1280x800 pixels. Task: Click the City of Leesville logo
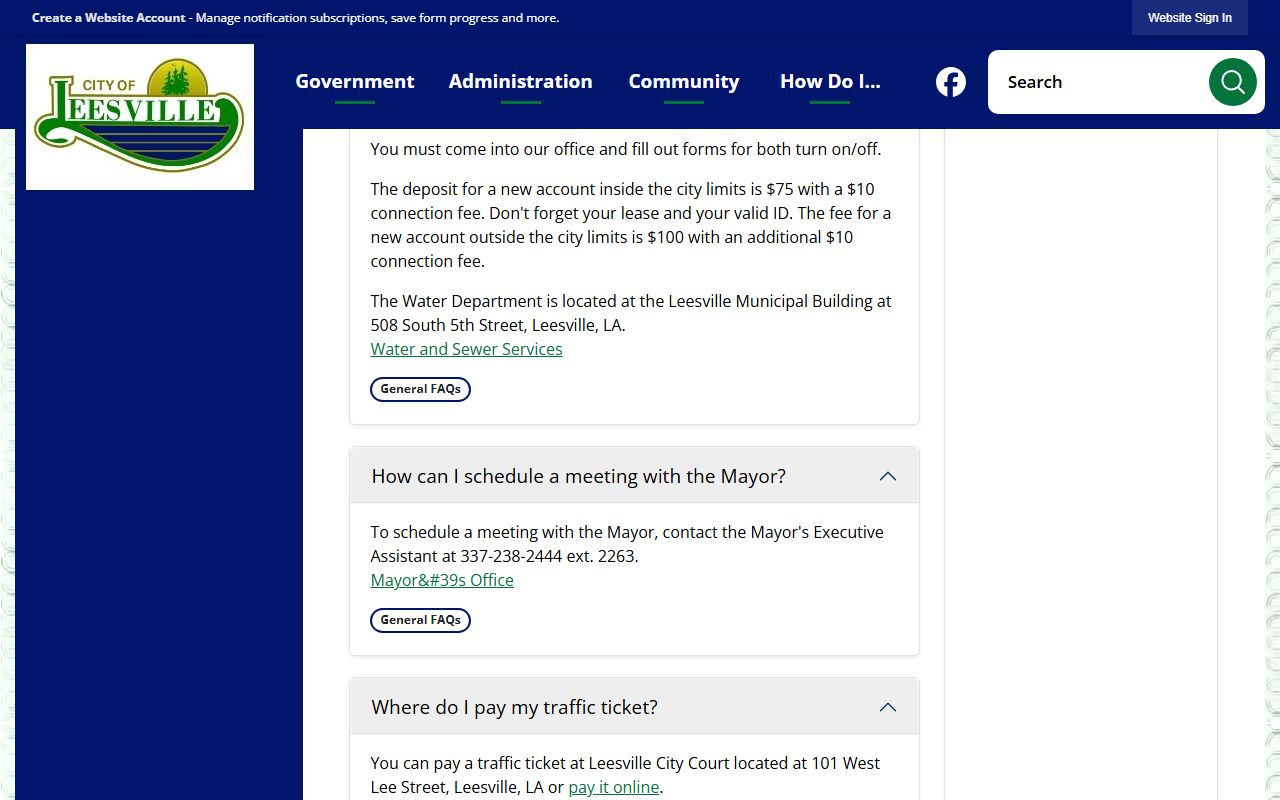pyautogui.click(x=140, y=117)
